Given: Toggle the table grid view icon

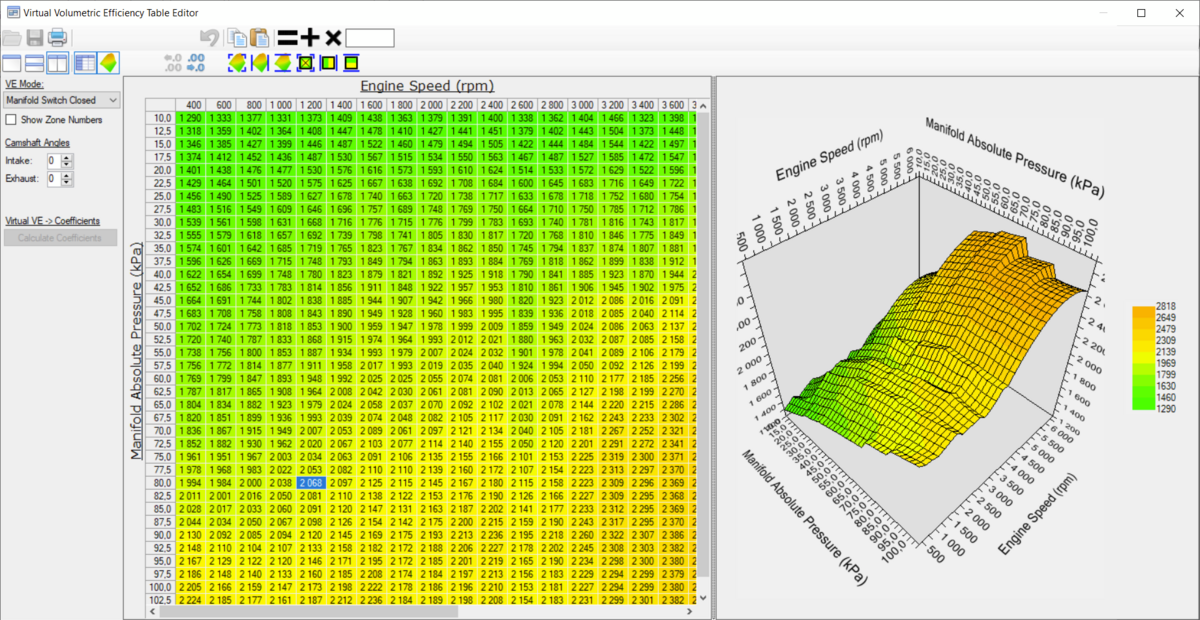Looking at the screenshot, I should (x=86, y=63).
